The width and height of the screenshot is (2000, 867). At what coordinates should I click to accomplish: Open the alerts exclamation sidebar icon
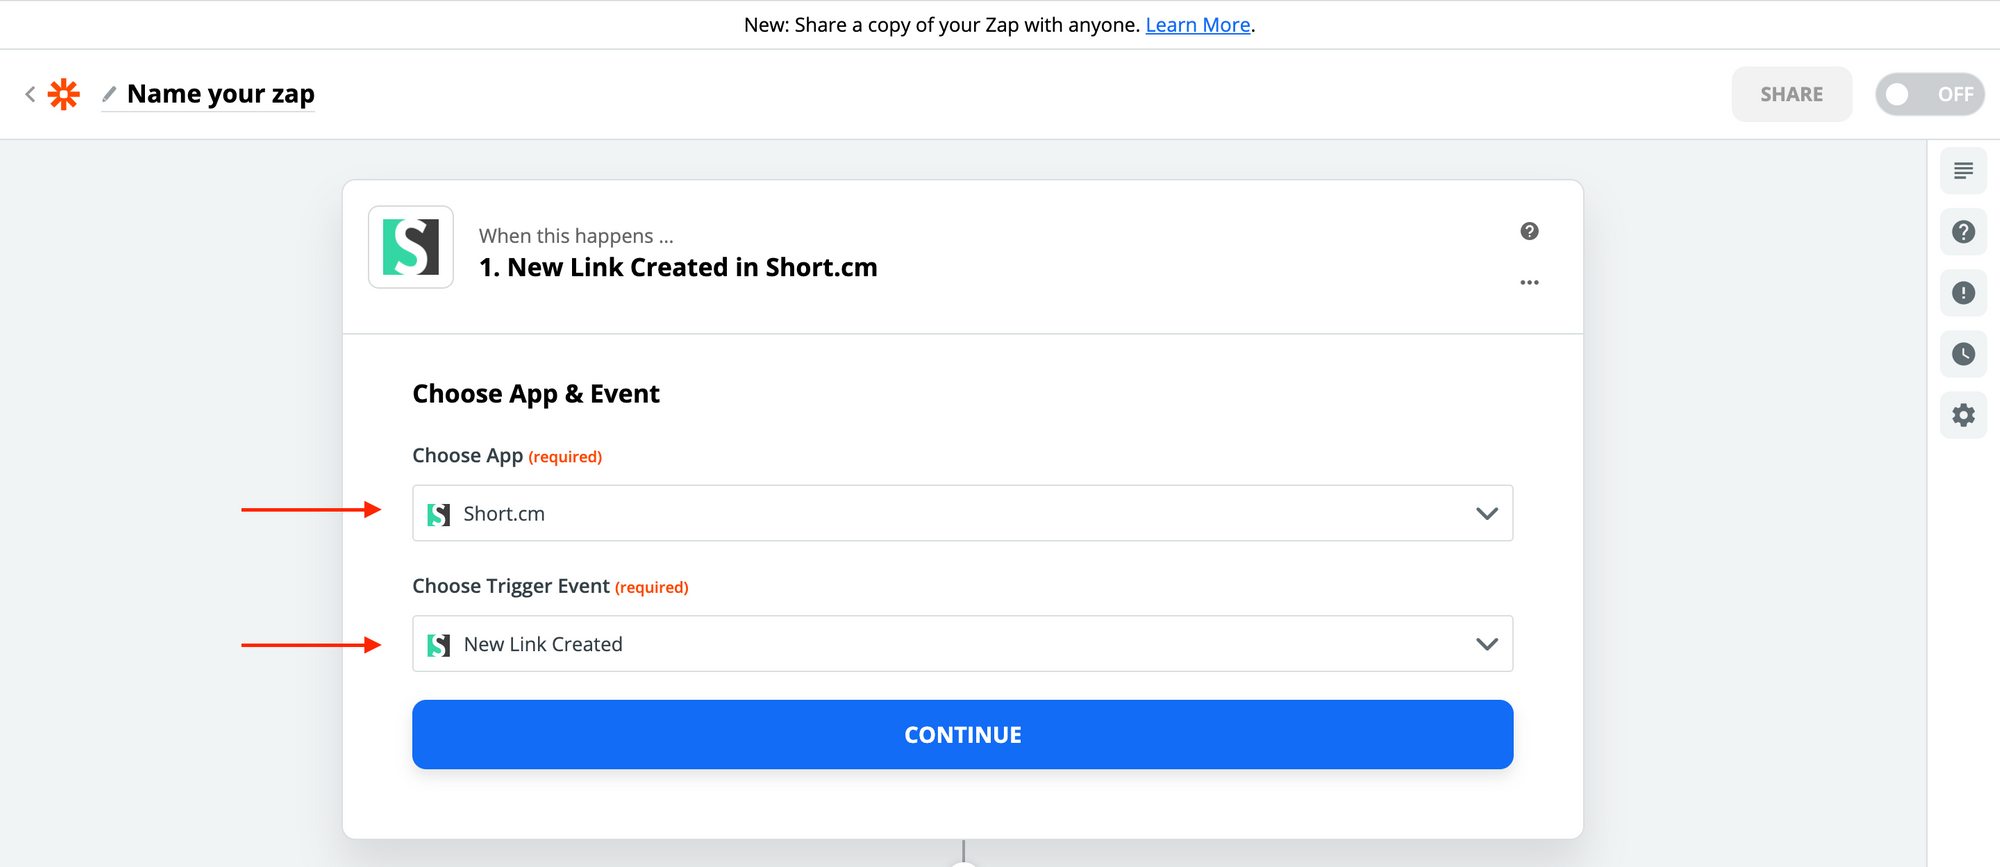point(1963,293)
